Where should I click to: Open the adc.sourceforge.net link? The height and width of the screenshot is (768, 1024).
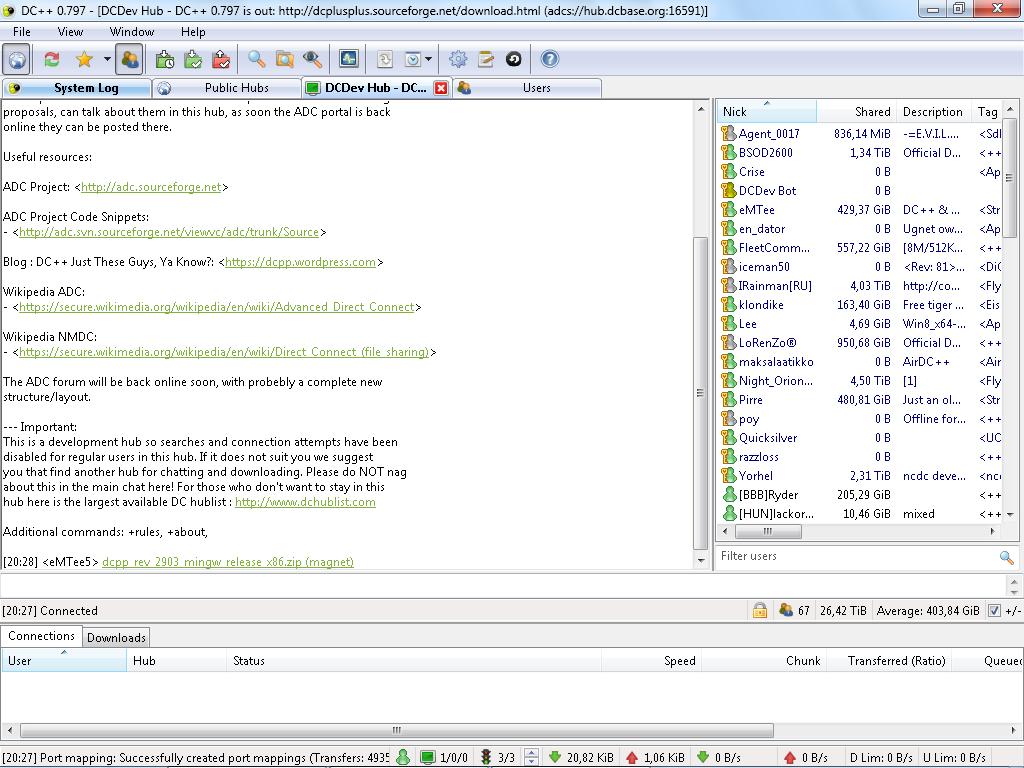(151, 187)
